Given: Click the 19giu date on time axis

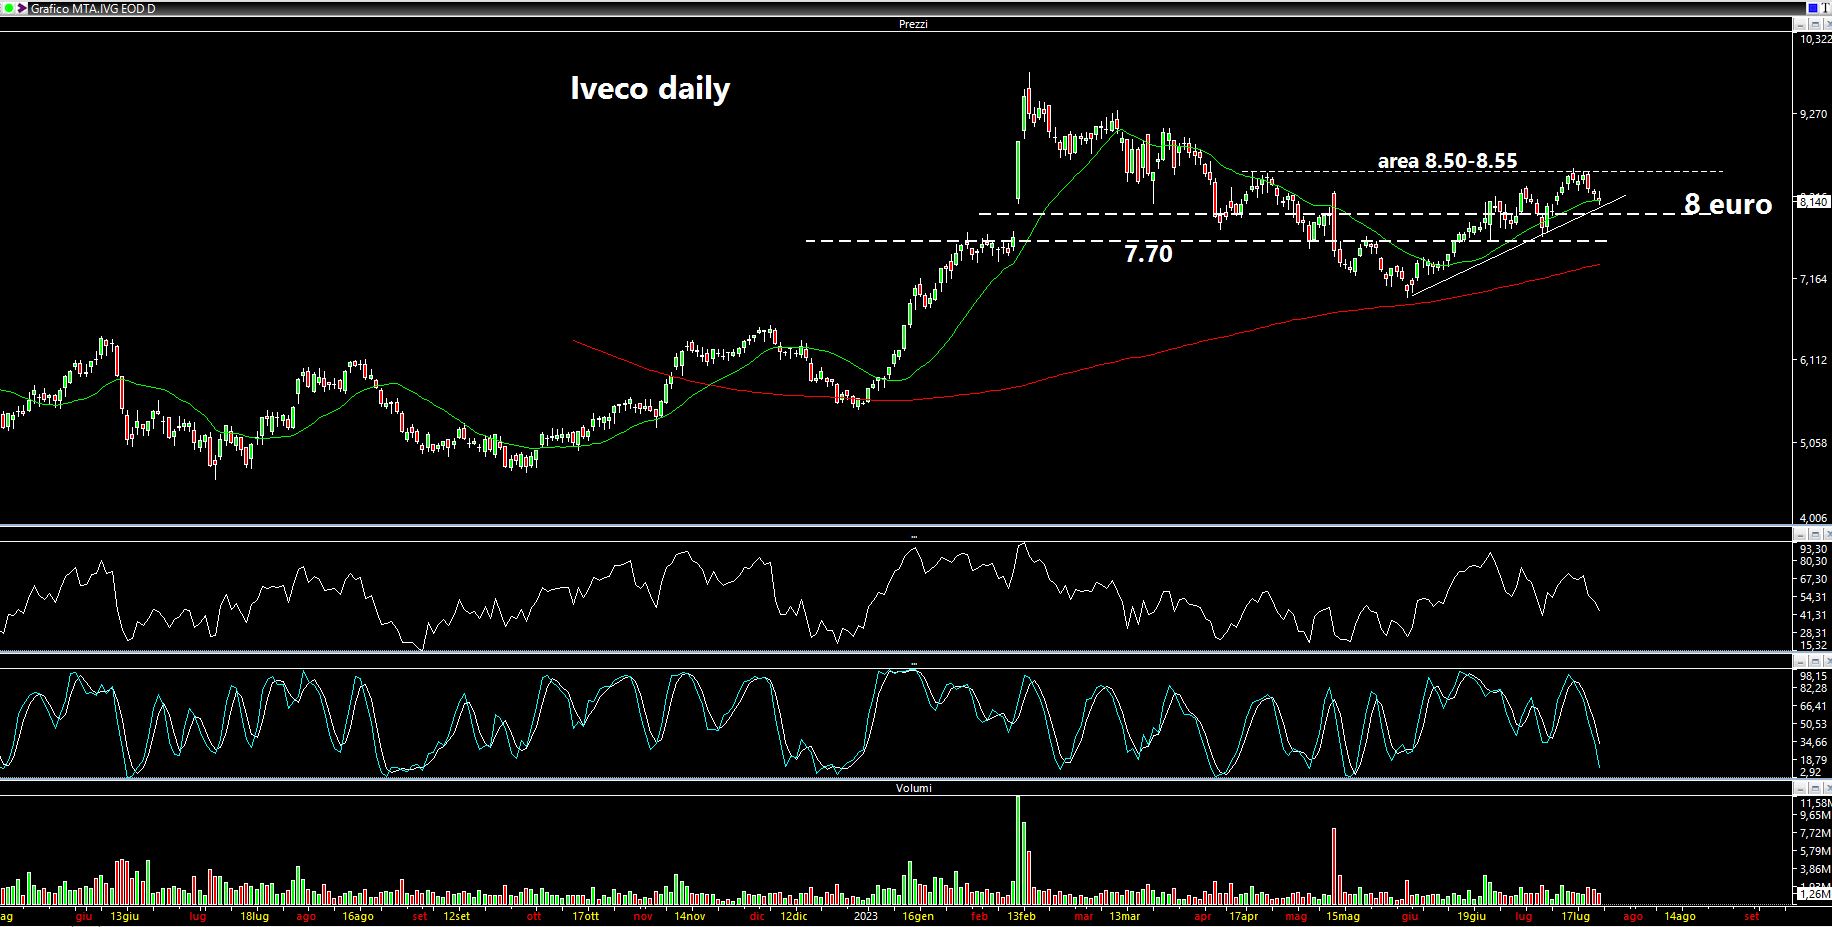Looking at the screenshot, I should click(x=1471, y=916).
